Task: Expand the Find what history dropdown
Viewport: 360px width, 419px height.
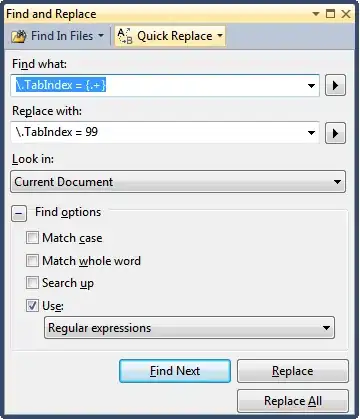Action: [311, 86]
